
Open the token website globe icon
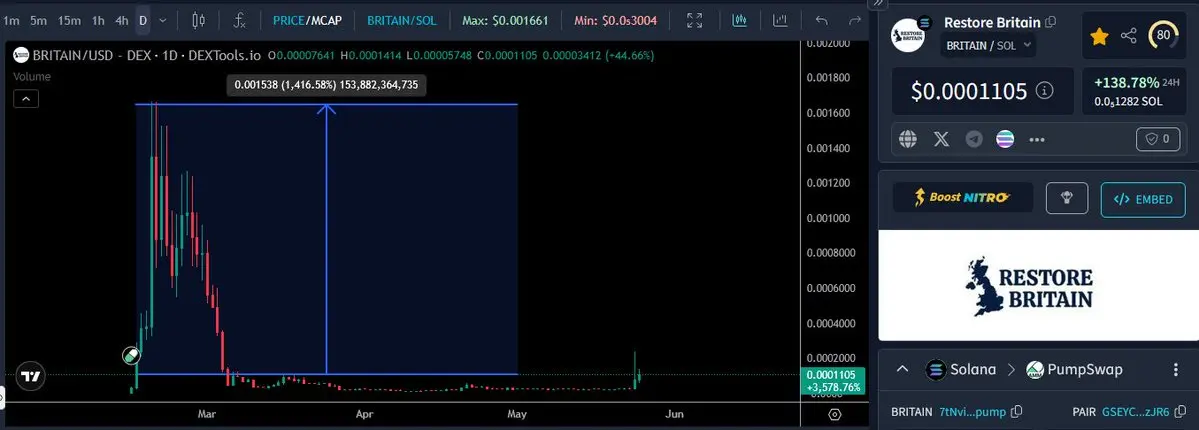tap(908, 139)
